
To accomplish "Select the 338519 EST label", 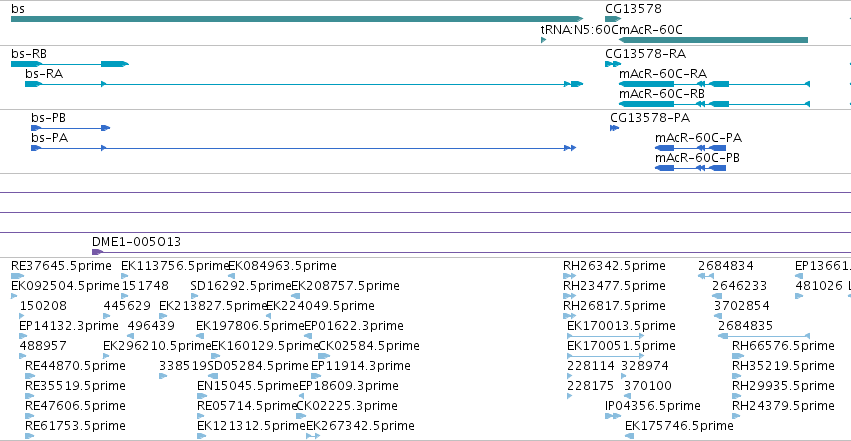I will point(183,366).
